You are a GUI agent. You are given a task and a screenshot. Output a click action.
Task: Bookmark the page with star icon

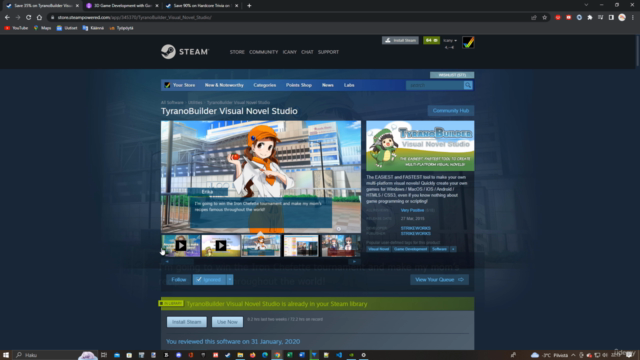tap(544, 18)
